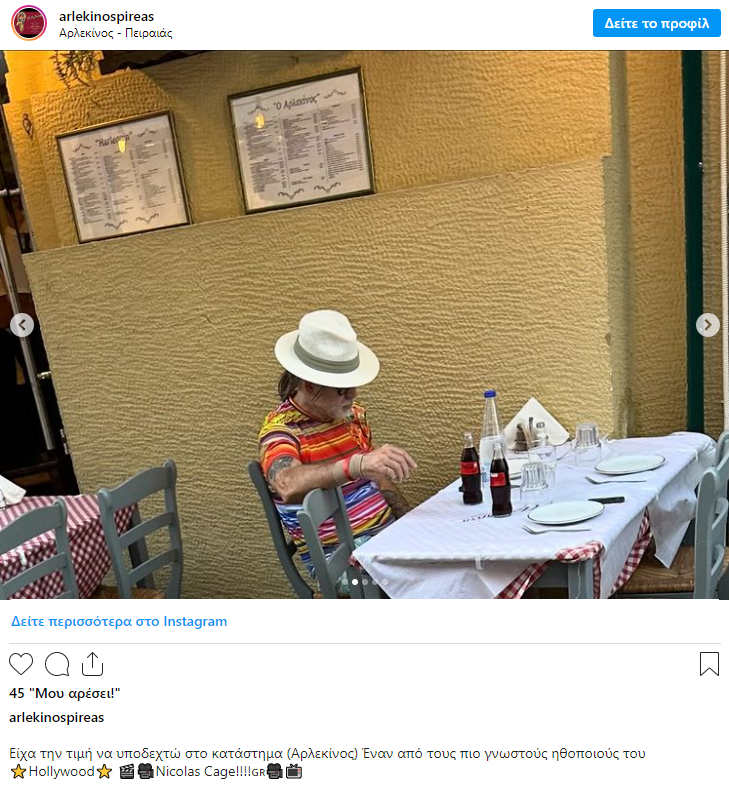Click the restaurant photo of seated man
This screenshot has width=729, height=787.
tap(364, 324)
